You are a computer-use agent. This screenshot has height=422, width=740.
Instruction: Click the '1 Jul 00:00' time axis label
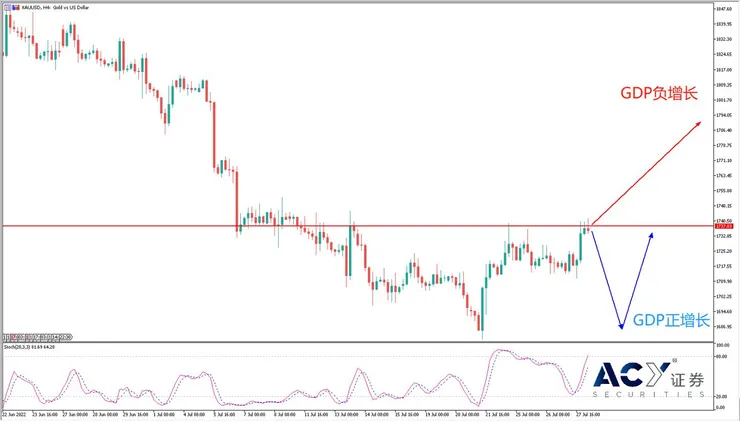[165, 414]
